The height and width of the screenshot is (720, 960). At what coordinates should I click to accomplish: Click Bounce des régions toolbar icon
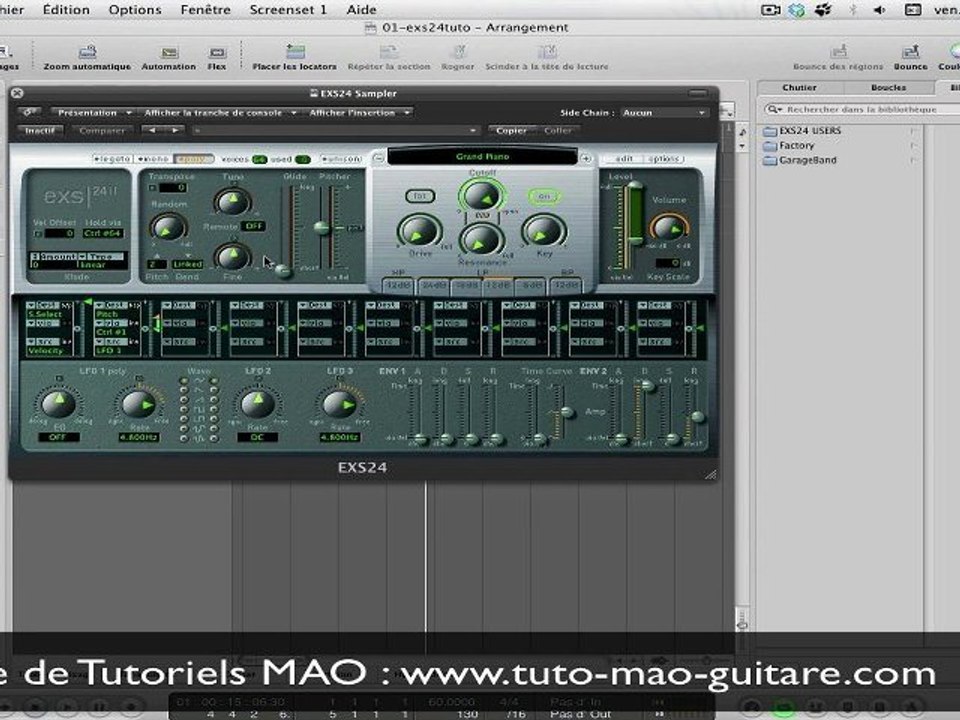(x=838, y=51)
